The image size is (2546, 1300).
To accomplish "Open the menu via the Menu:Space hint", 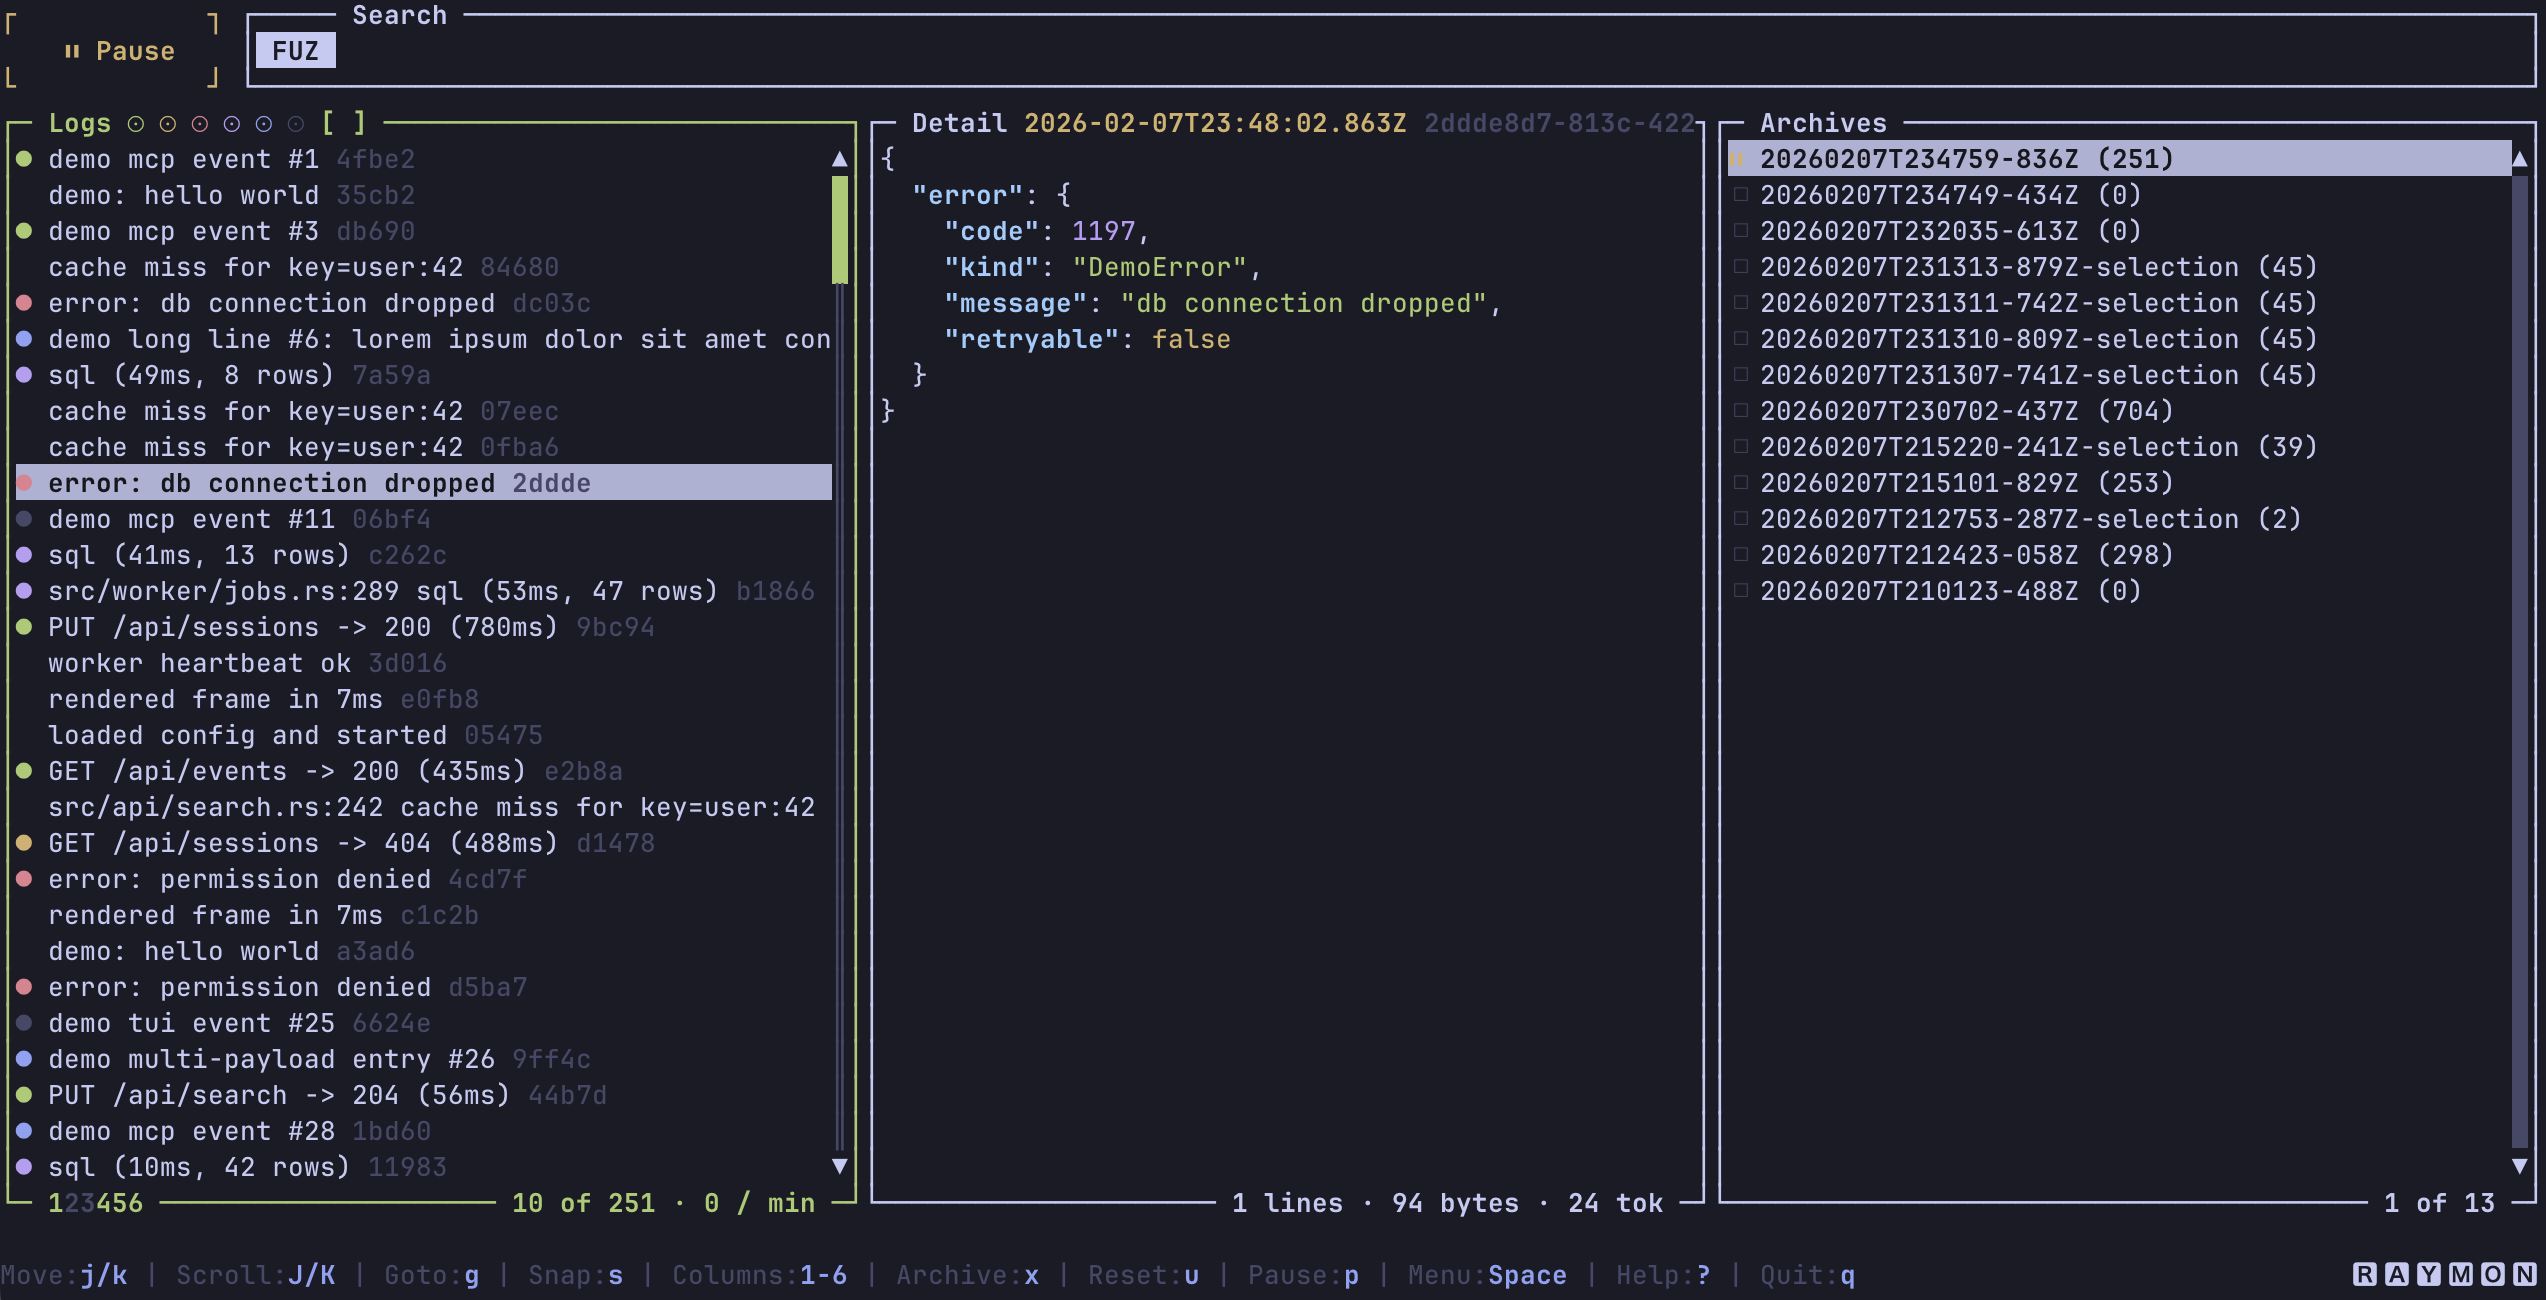I will (x=1487, y=1274).
